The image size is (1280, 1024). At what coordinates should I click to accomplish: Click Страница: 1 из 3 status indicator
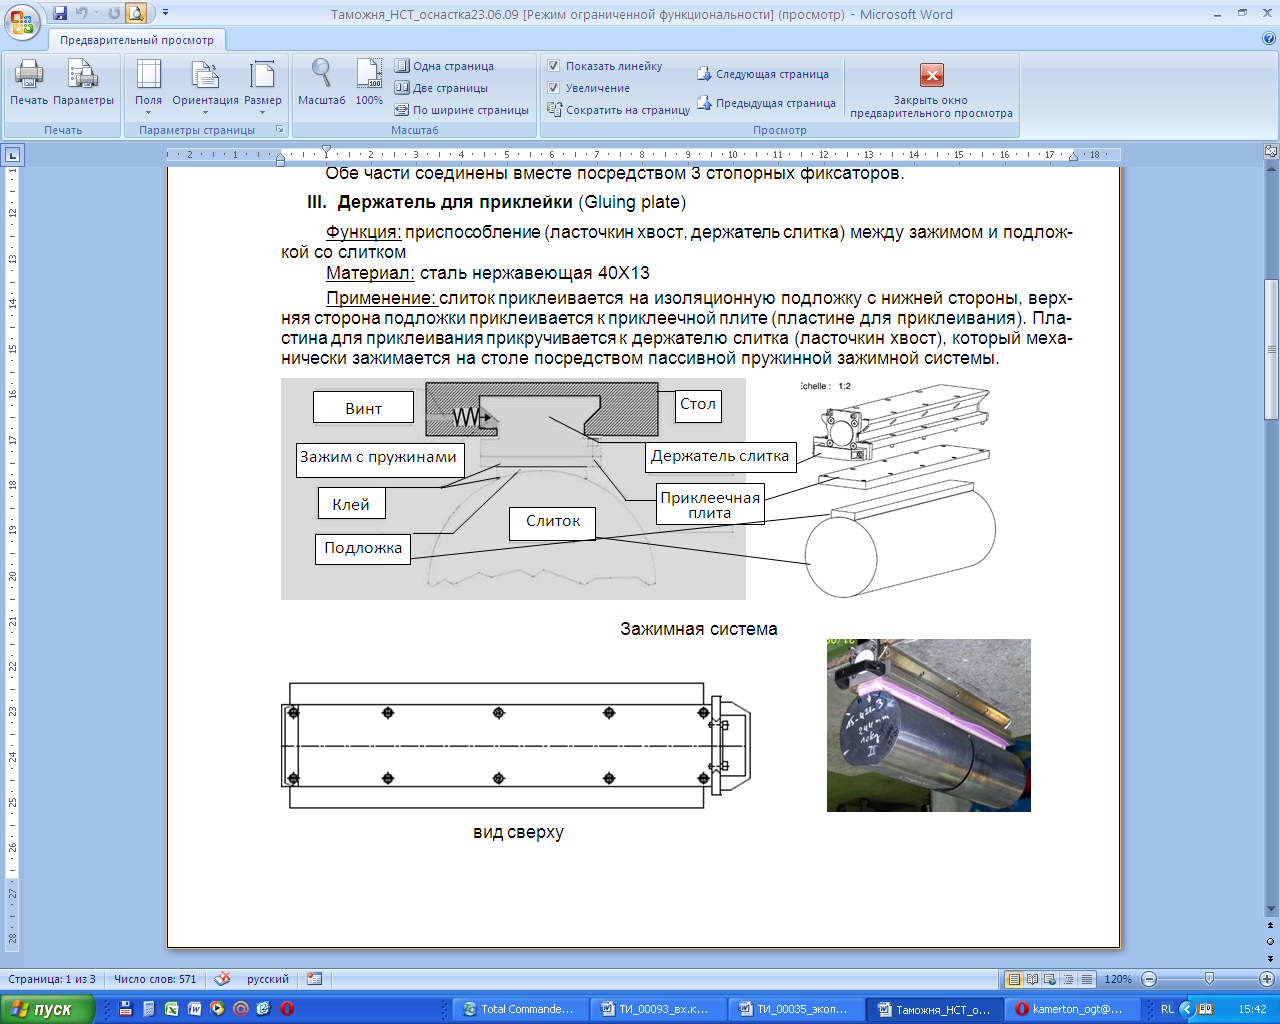click(52, 979)
